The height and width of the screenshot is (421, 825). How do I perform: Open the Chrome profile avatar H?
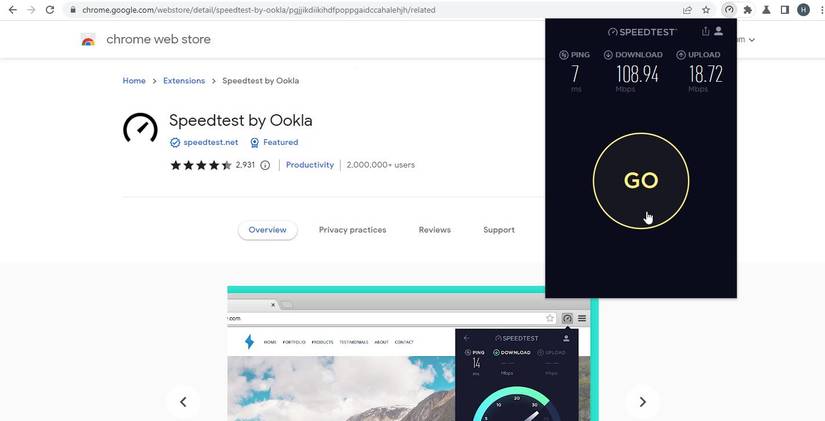coord(803,9)
